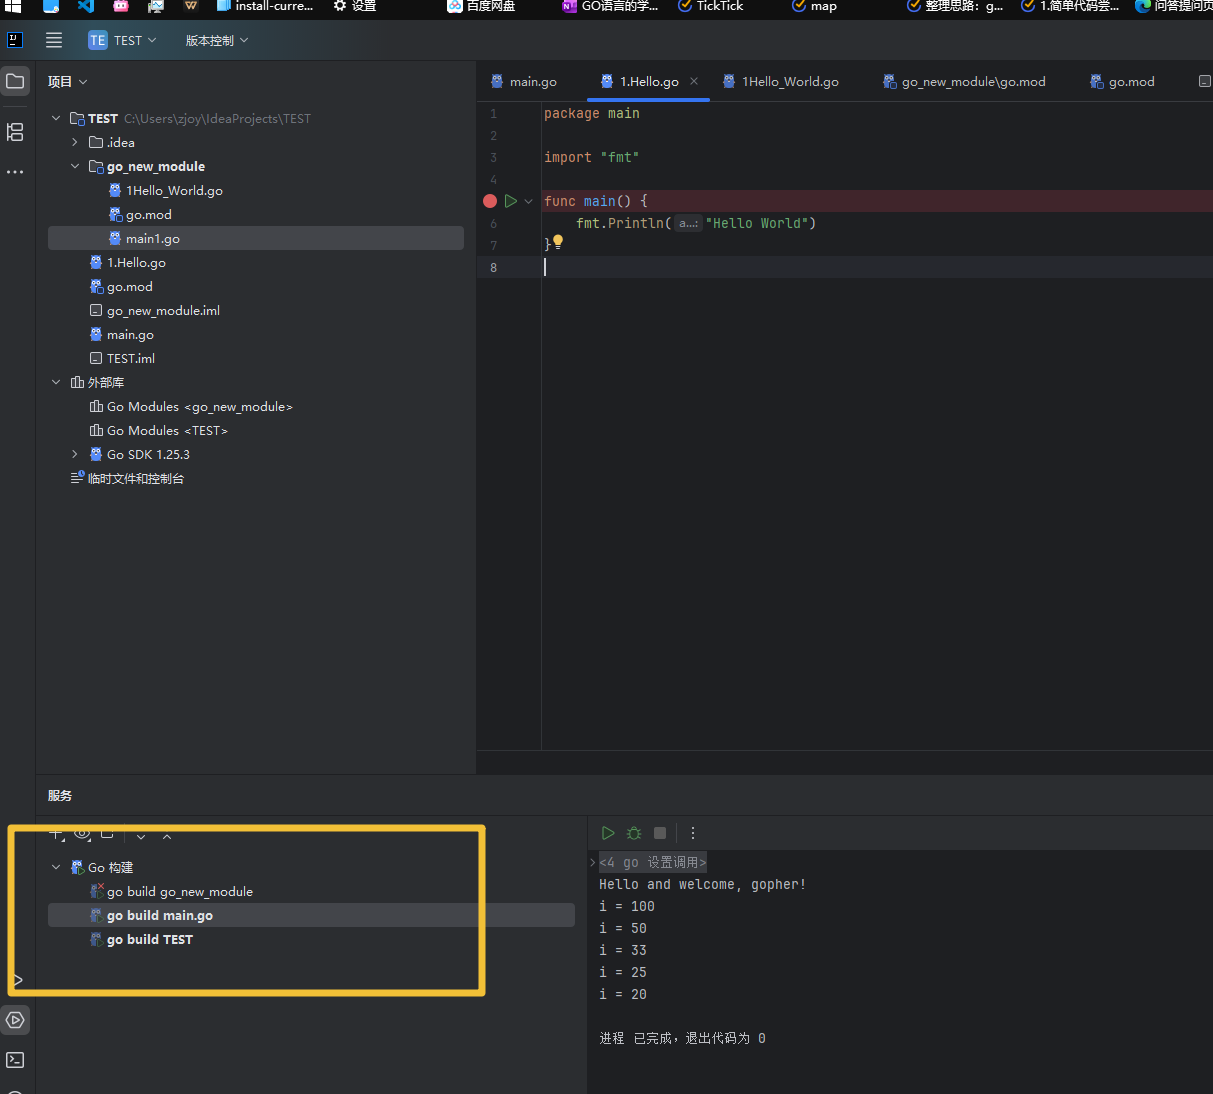Open 设置 taskbar window
This screenshot has width=1213, height=1094.
(355, 6)
